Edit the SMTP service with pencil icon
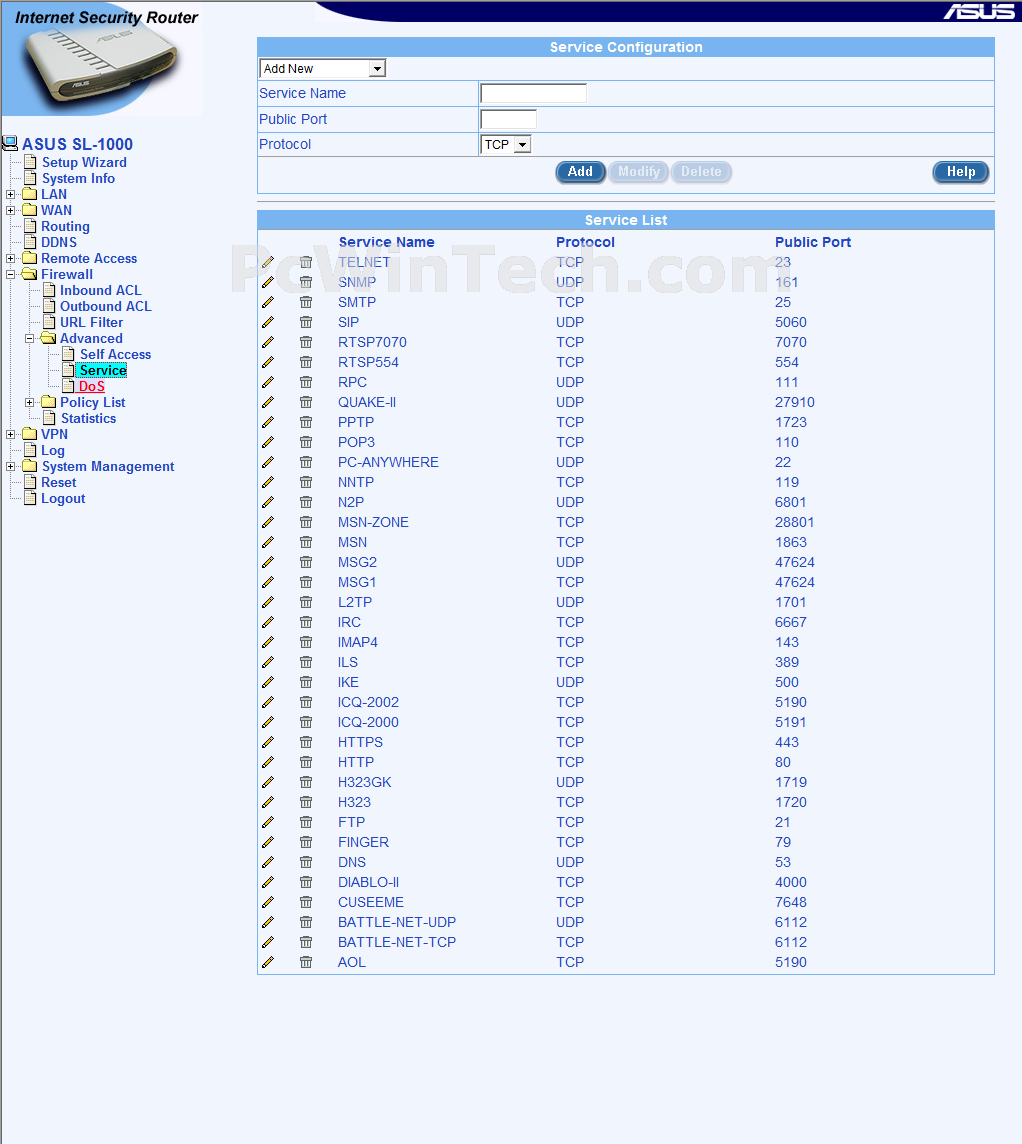 coord(268,302)
